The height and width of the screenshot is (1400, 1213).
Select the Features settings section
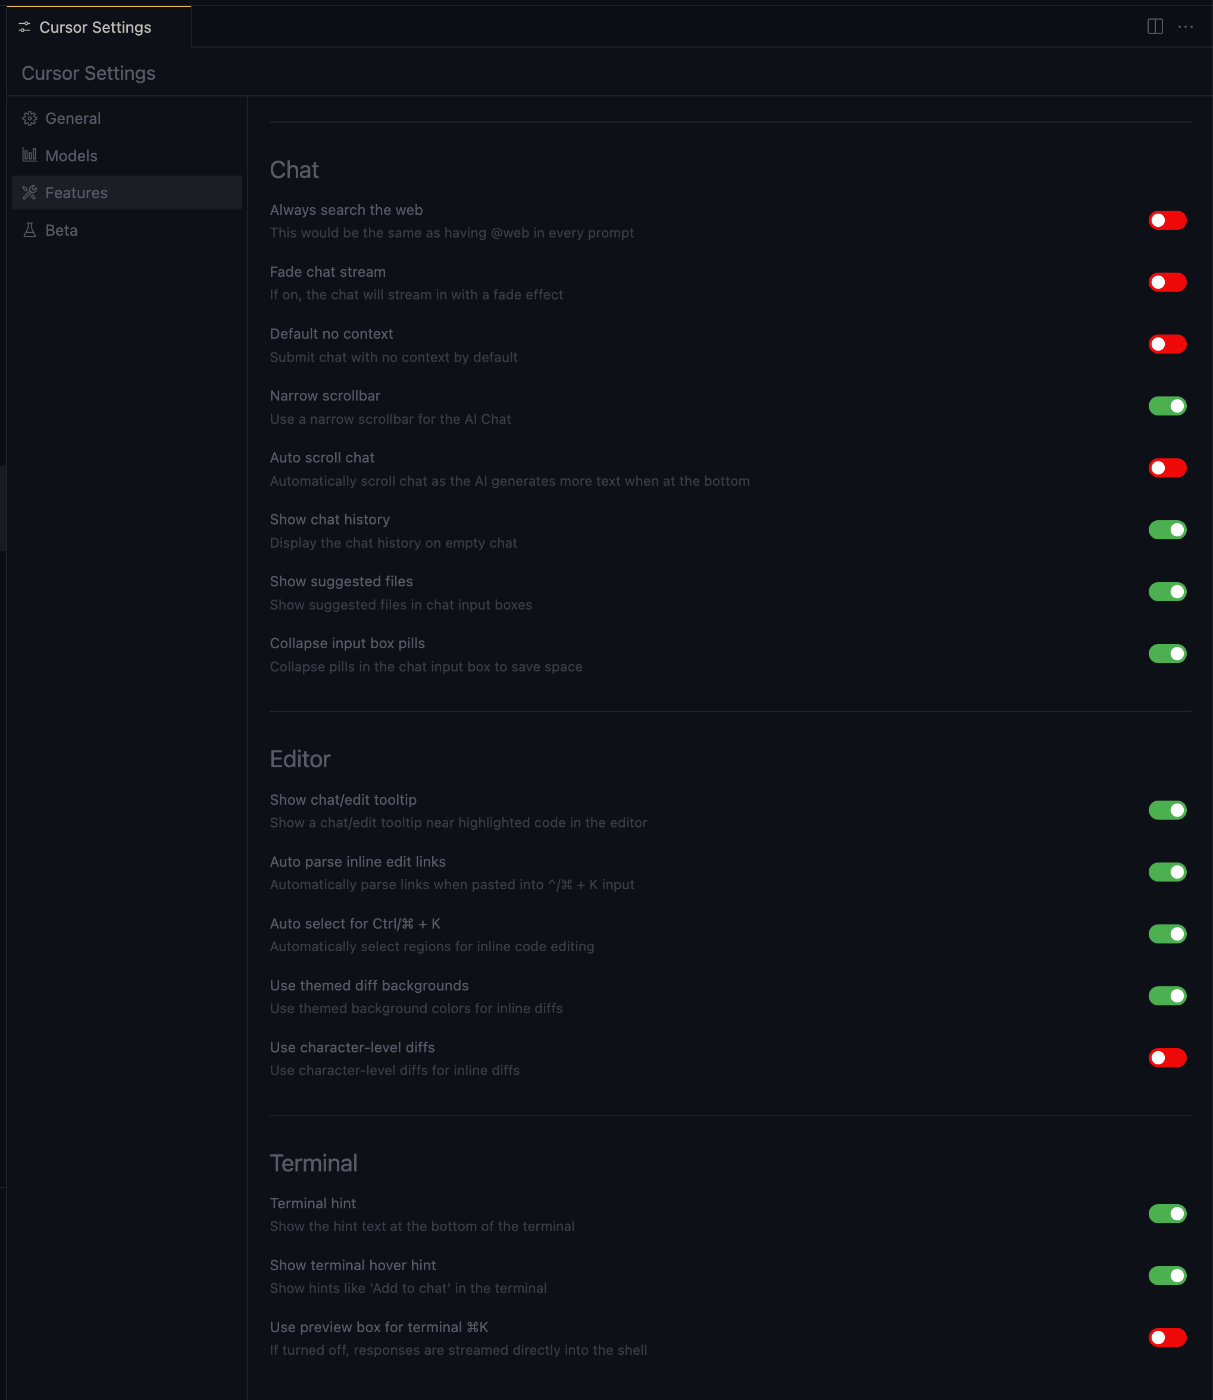[x=127, y=192]
